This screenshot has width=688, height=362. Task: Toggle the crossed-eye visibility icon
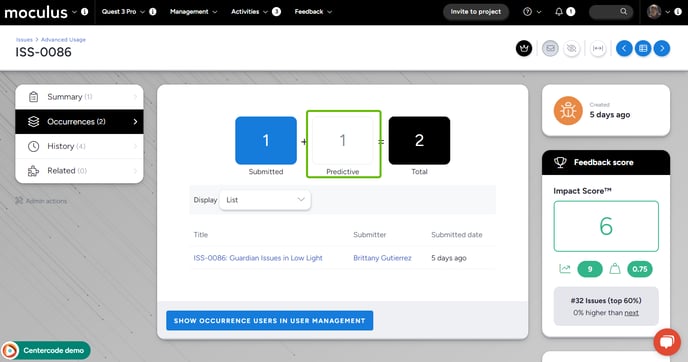click(x=571, y=48)
